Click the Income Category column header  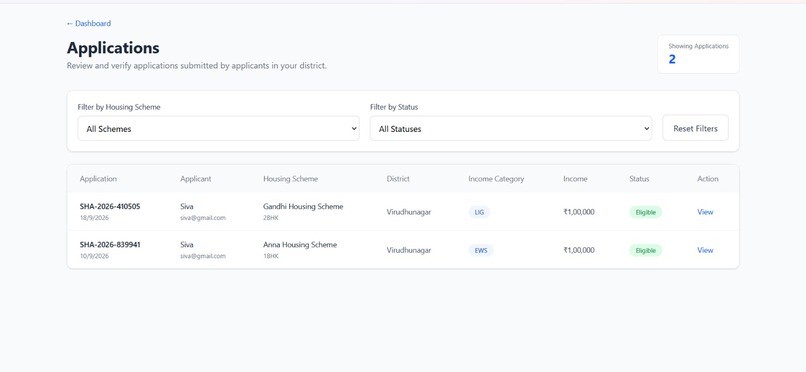click(x=496, y=179)
